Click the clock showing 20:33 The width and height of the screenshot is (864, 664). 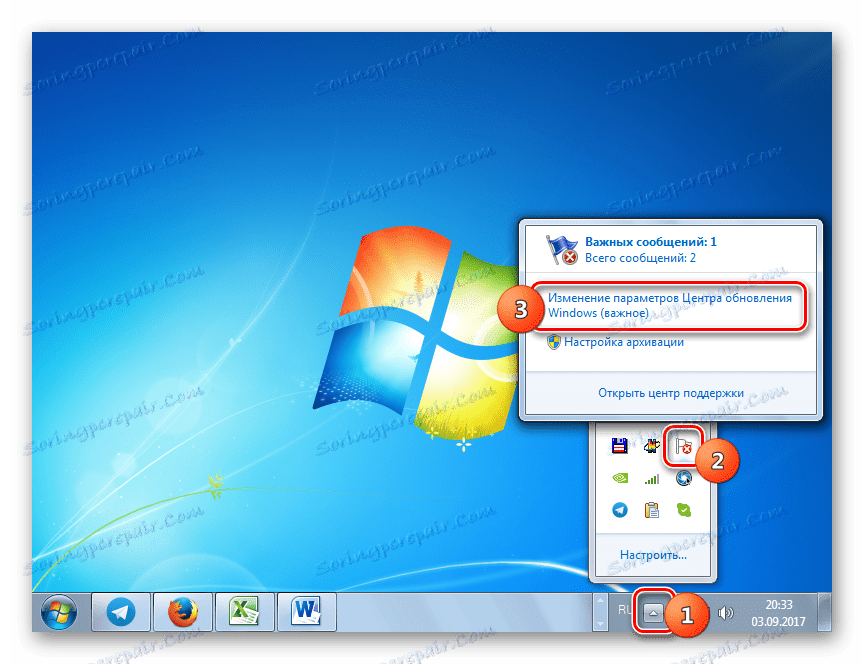(779, 604)
